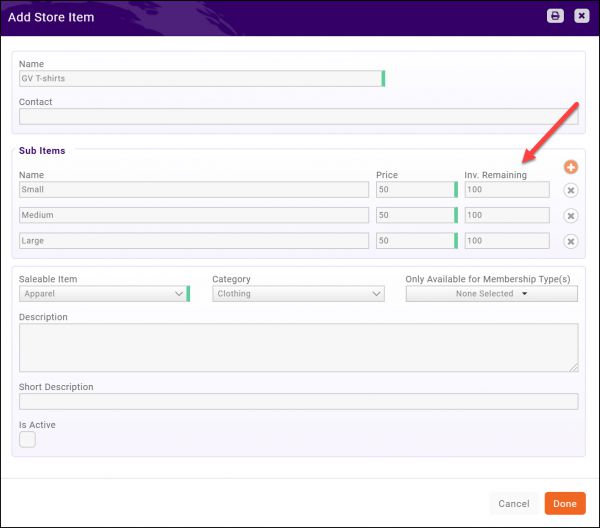The width and height of the screenshot is (600, 528).
Task: Click the Cancel button
Action: click(513, 503)
